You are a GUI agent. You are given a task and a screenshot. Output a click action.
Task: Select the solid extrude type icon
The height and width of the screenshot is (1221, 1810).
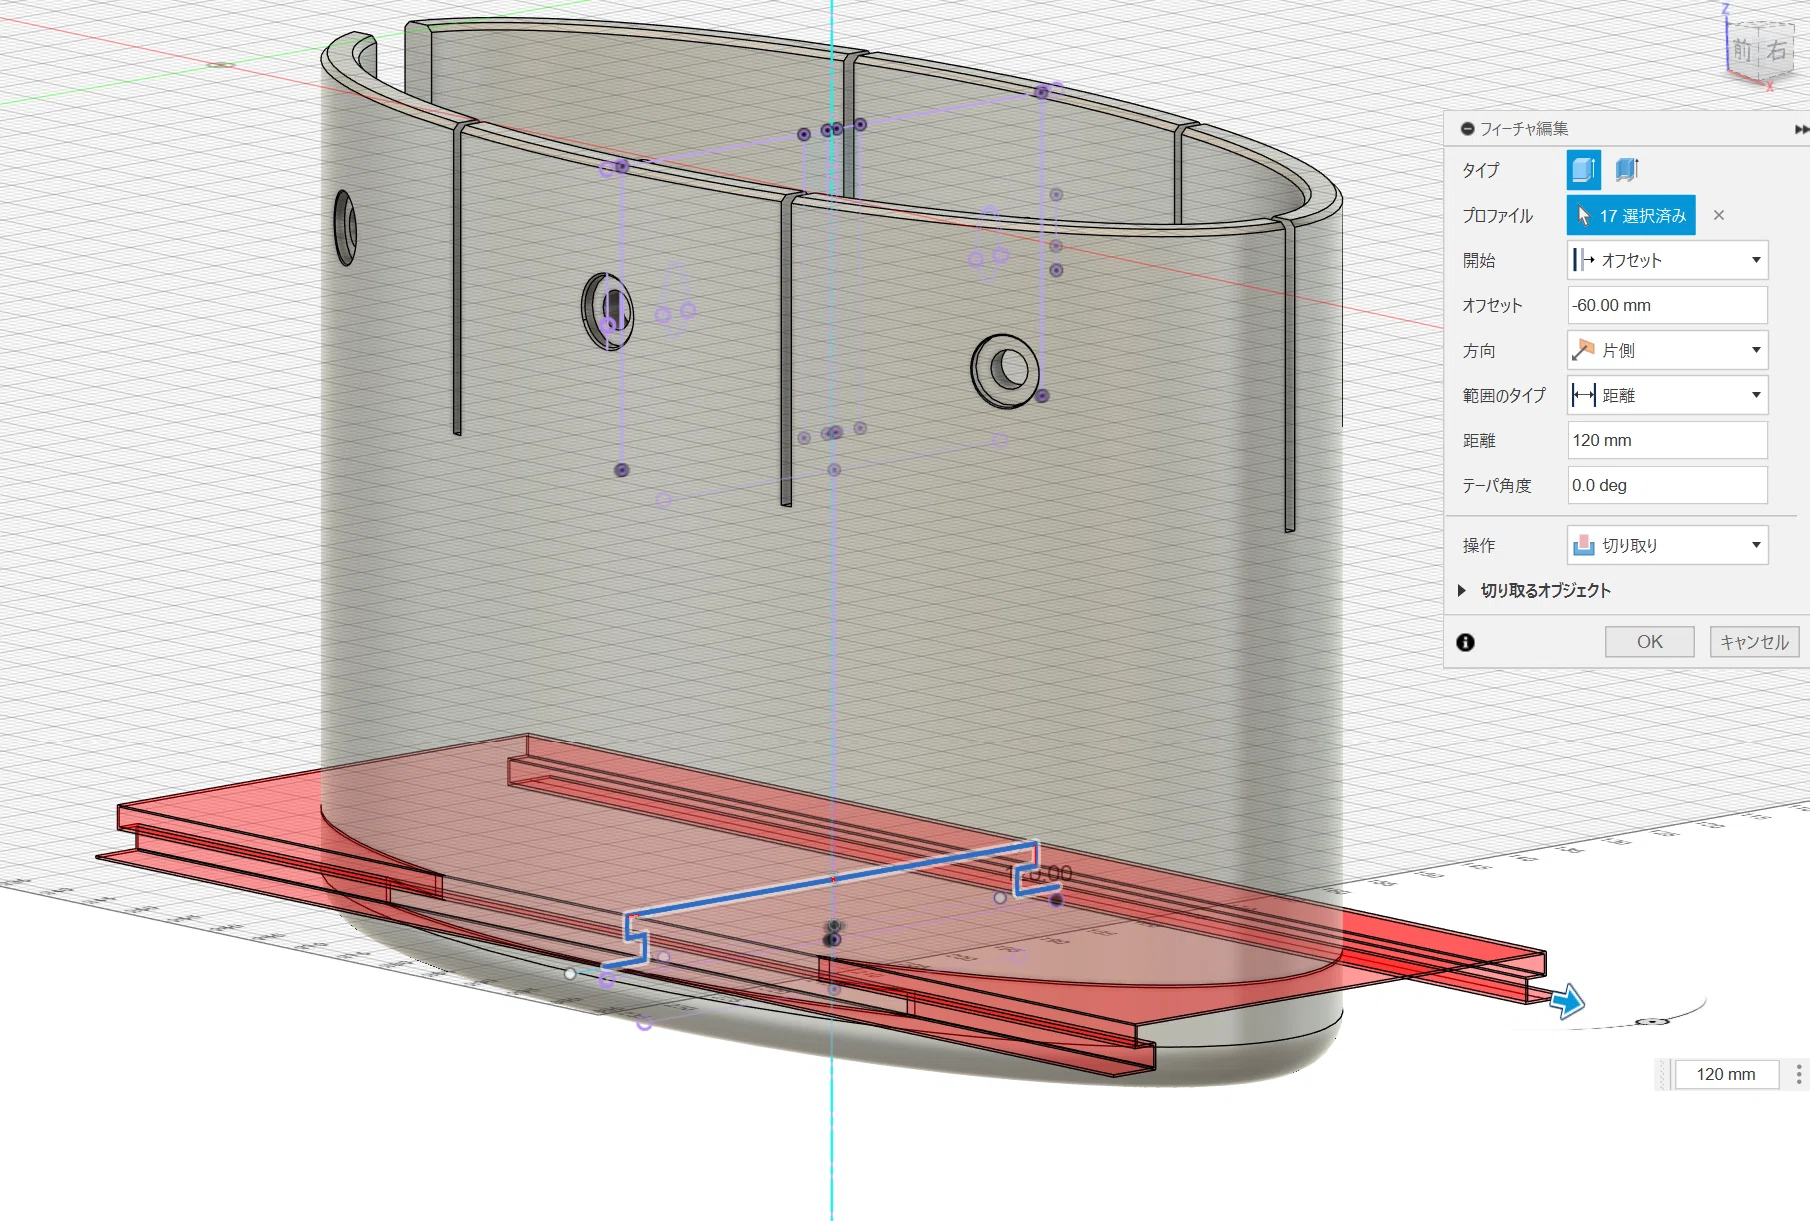pos(1583,170)
